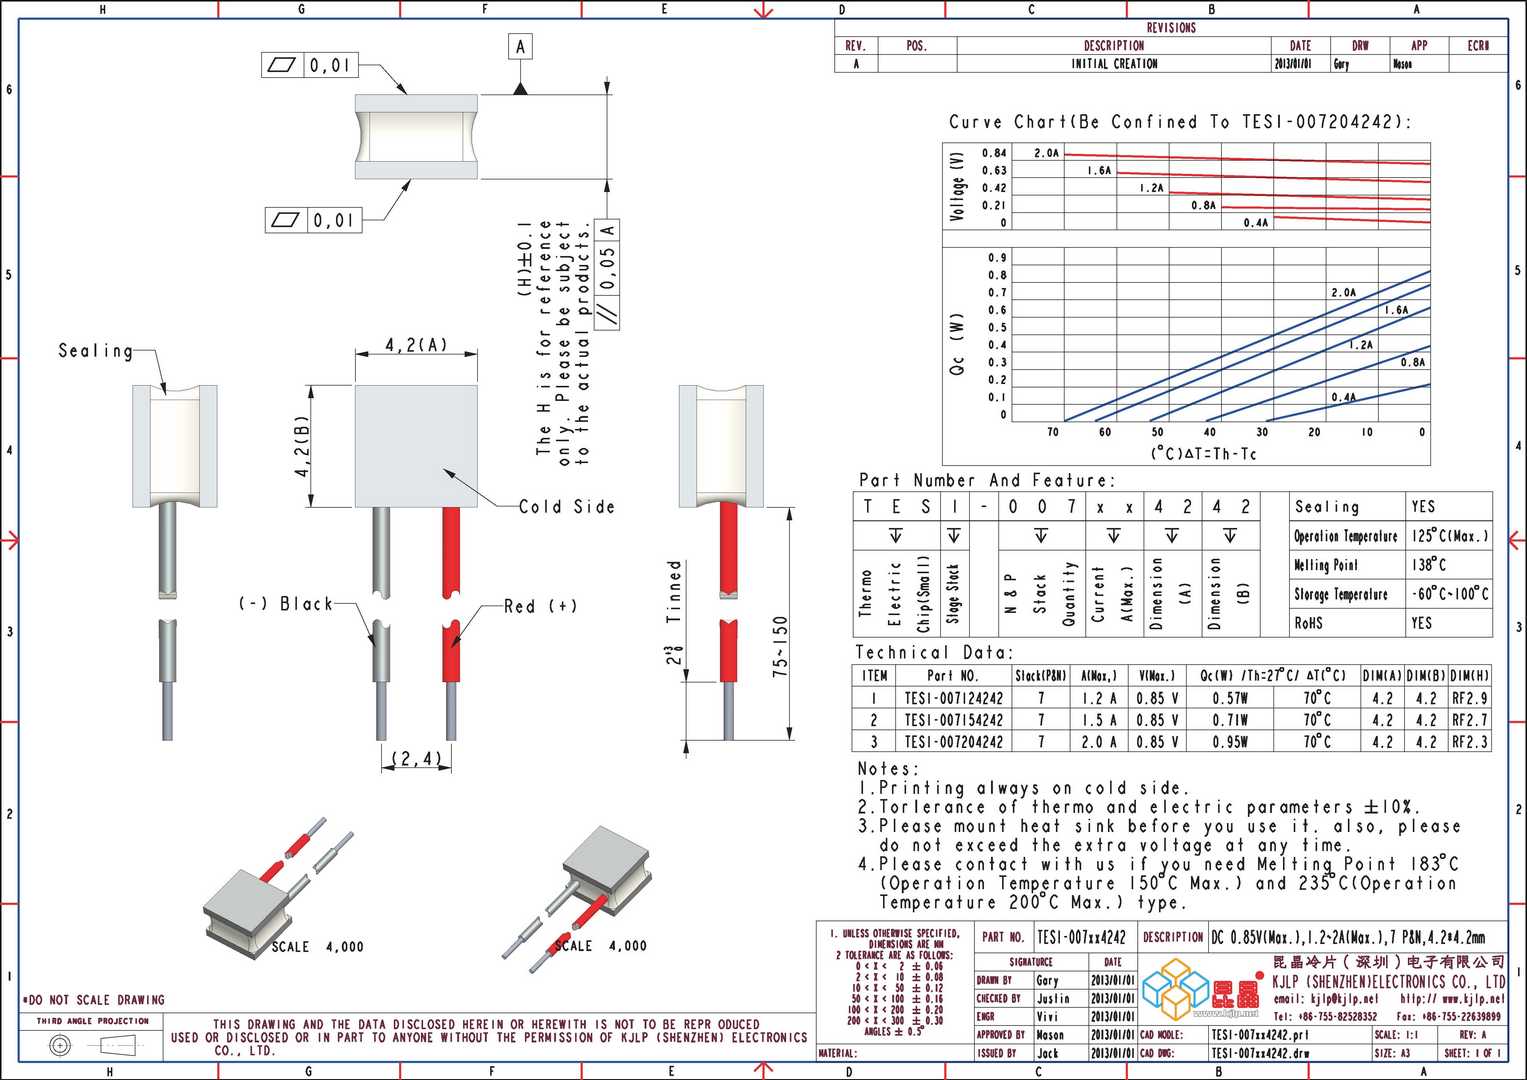Click the issued-by name Jack

click(1047, 1053)
